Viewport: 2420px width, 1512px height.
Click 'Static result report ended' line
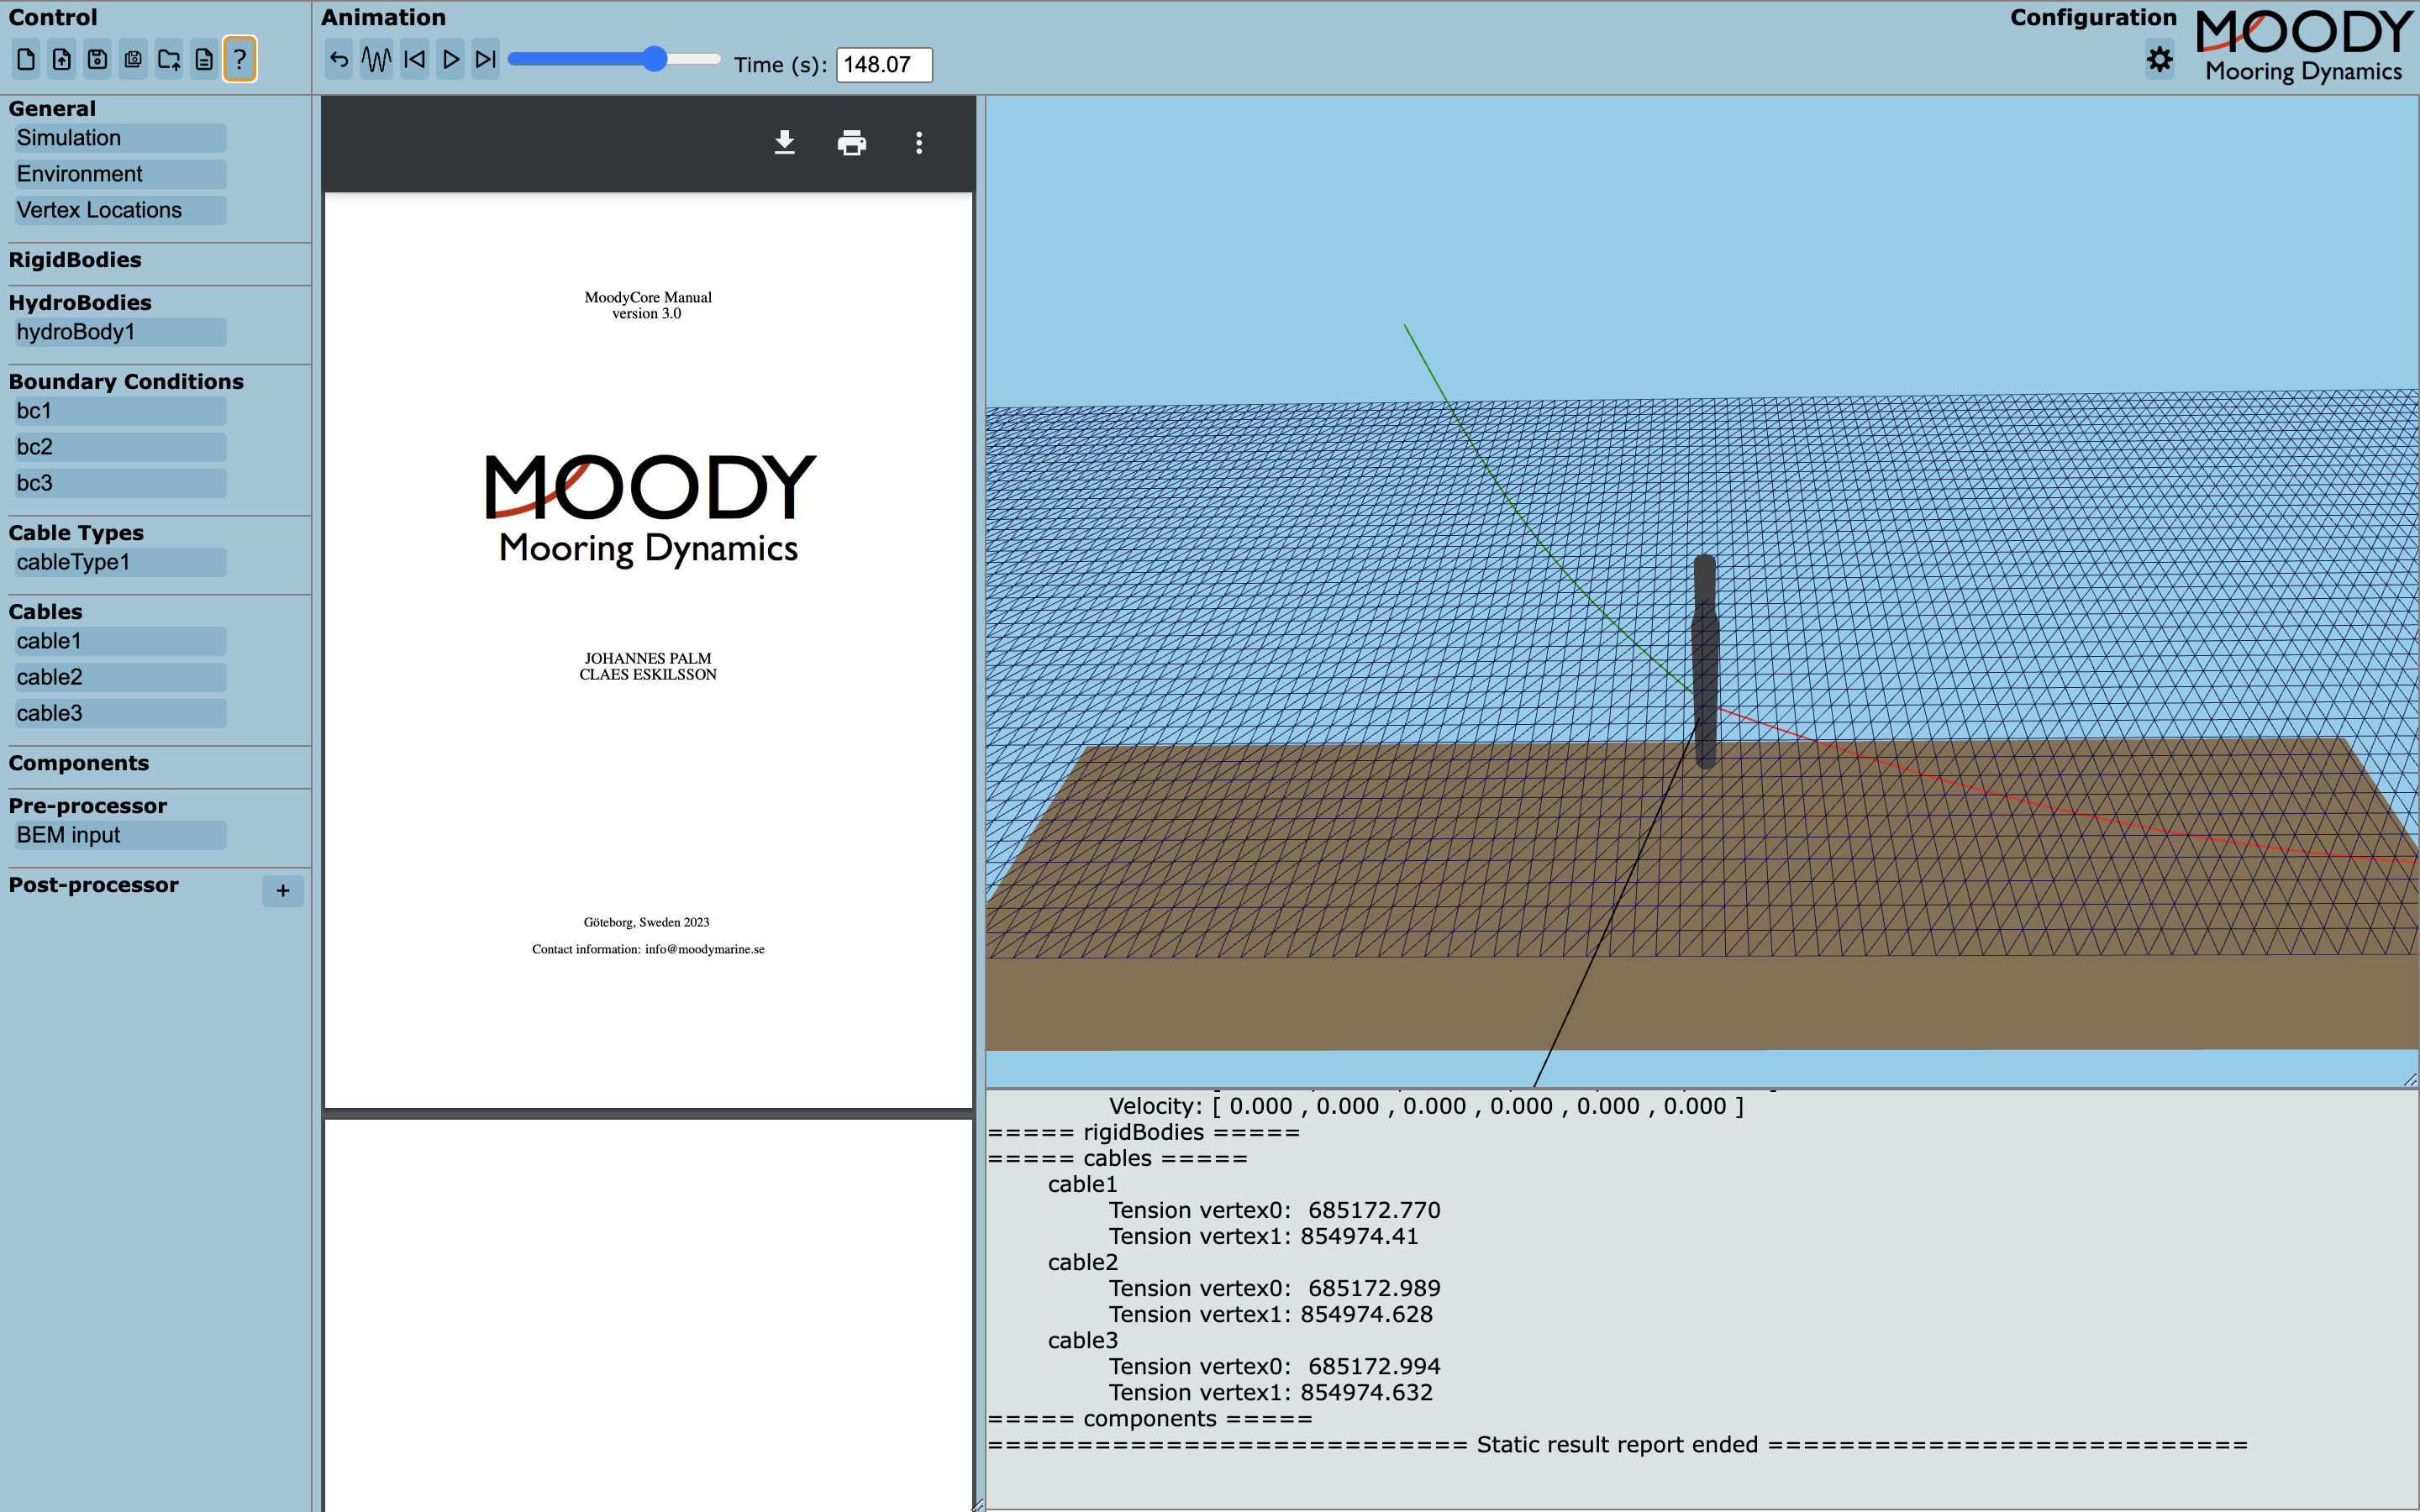(x=1617, y=1445)
